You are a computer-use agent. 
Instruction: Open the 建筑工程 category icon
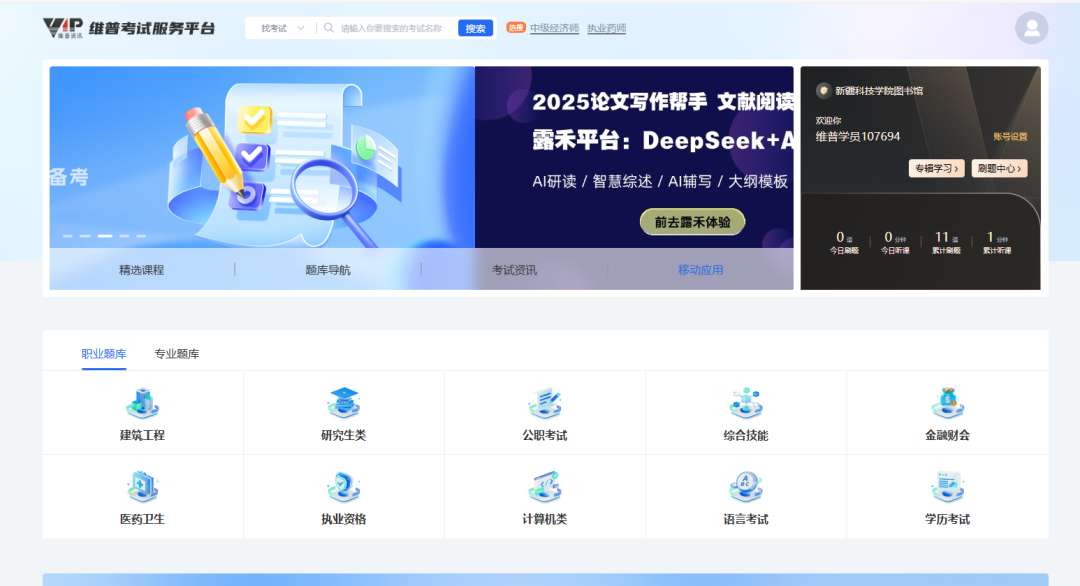tap(142, 403)
